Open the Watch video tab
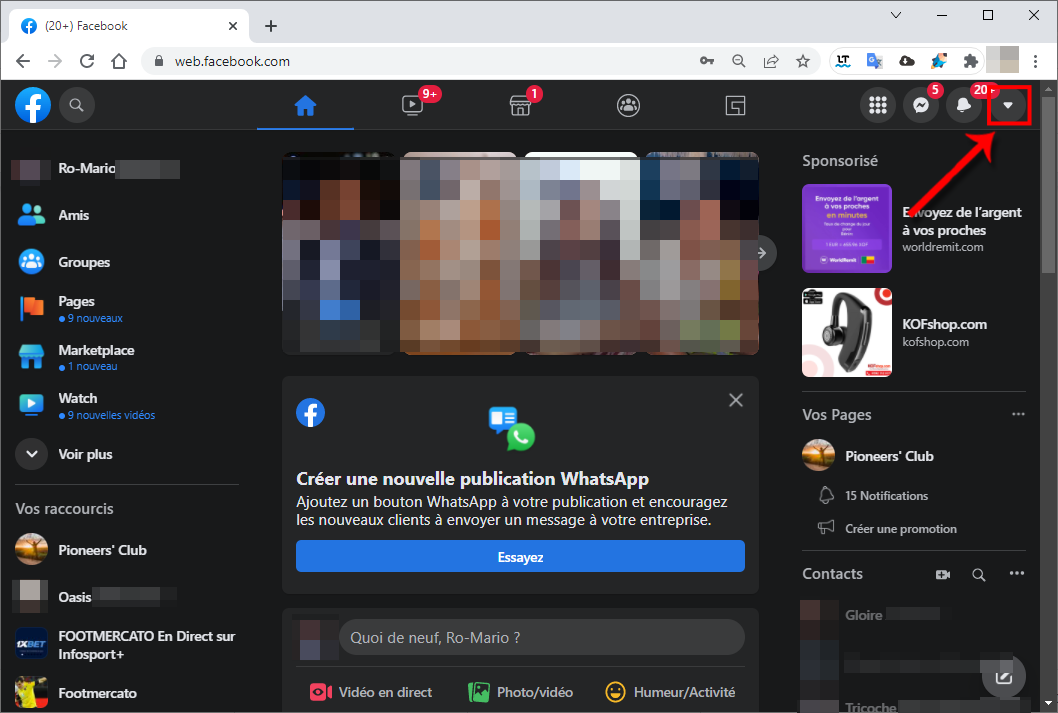 412,106
